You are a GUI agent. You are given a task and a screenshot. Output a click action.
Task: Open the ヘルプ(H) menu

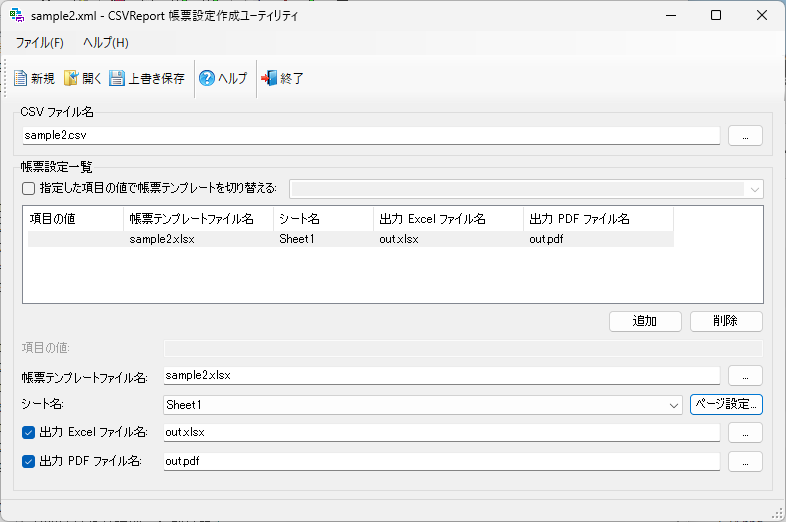[106, 43]
